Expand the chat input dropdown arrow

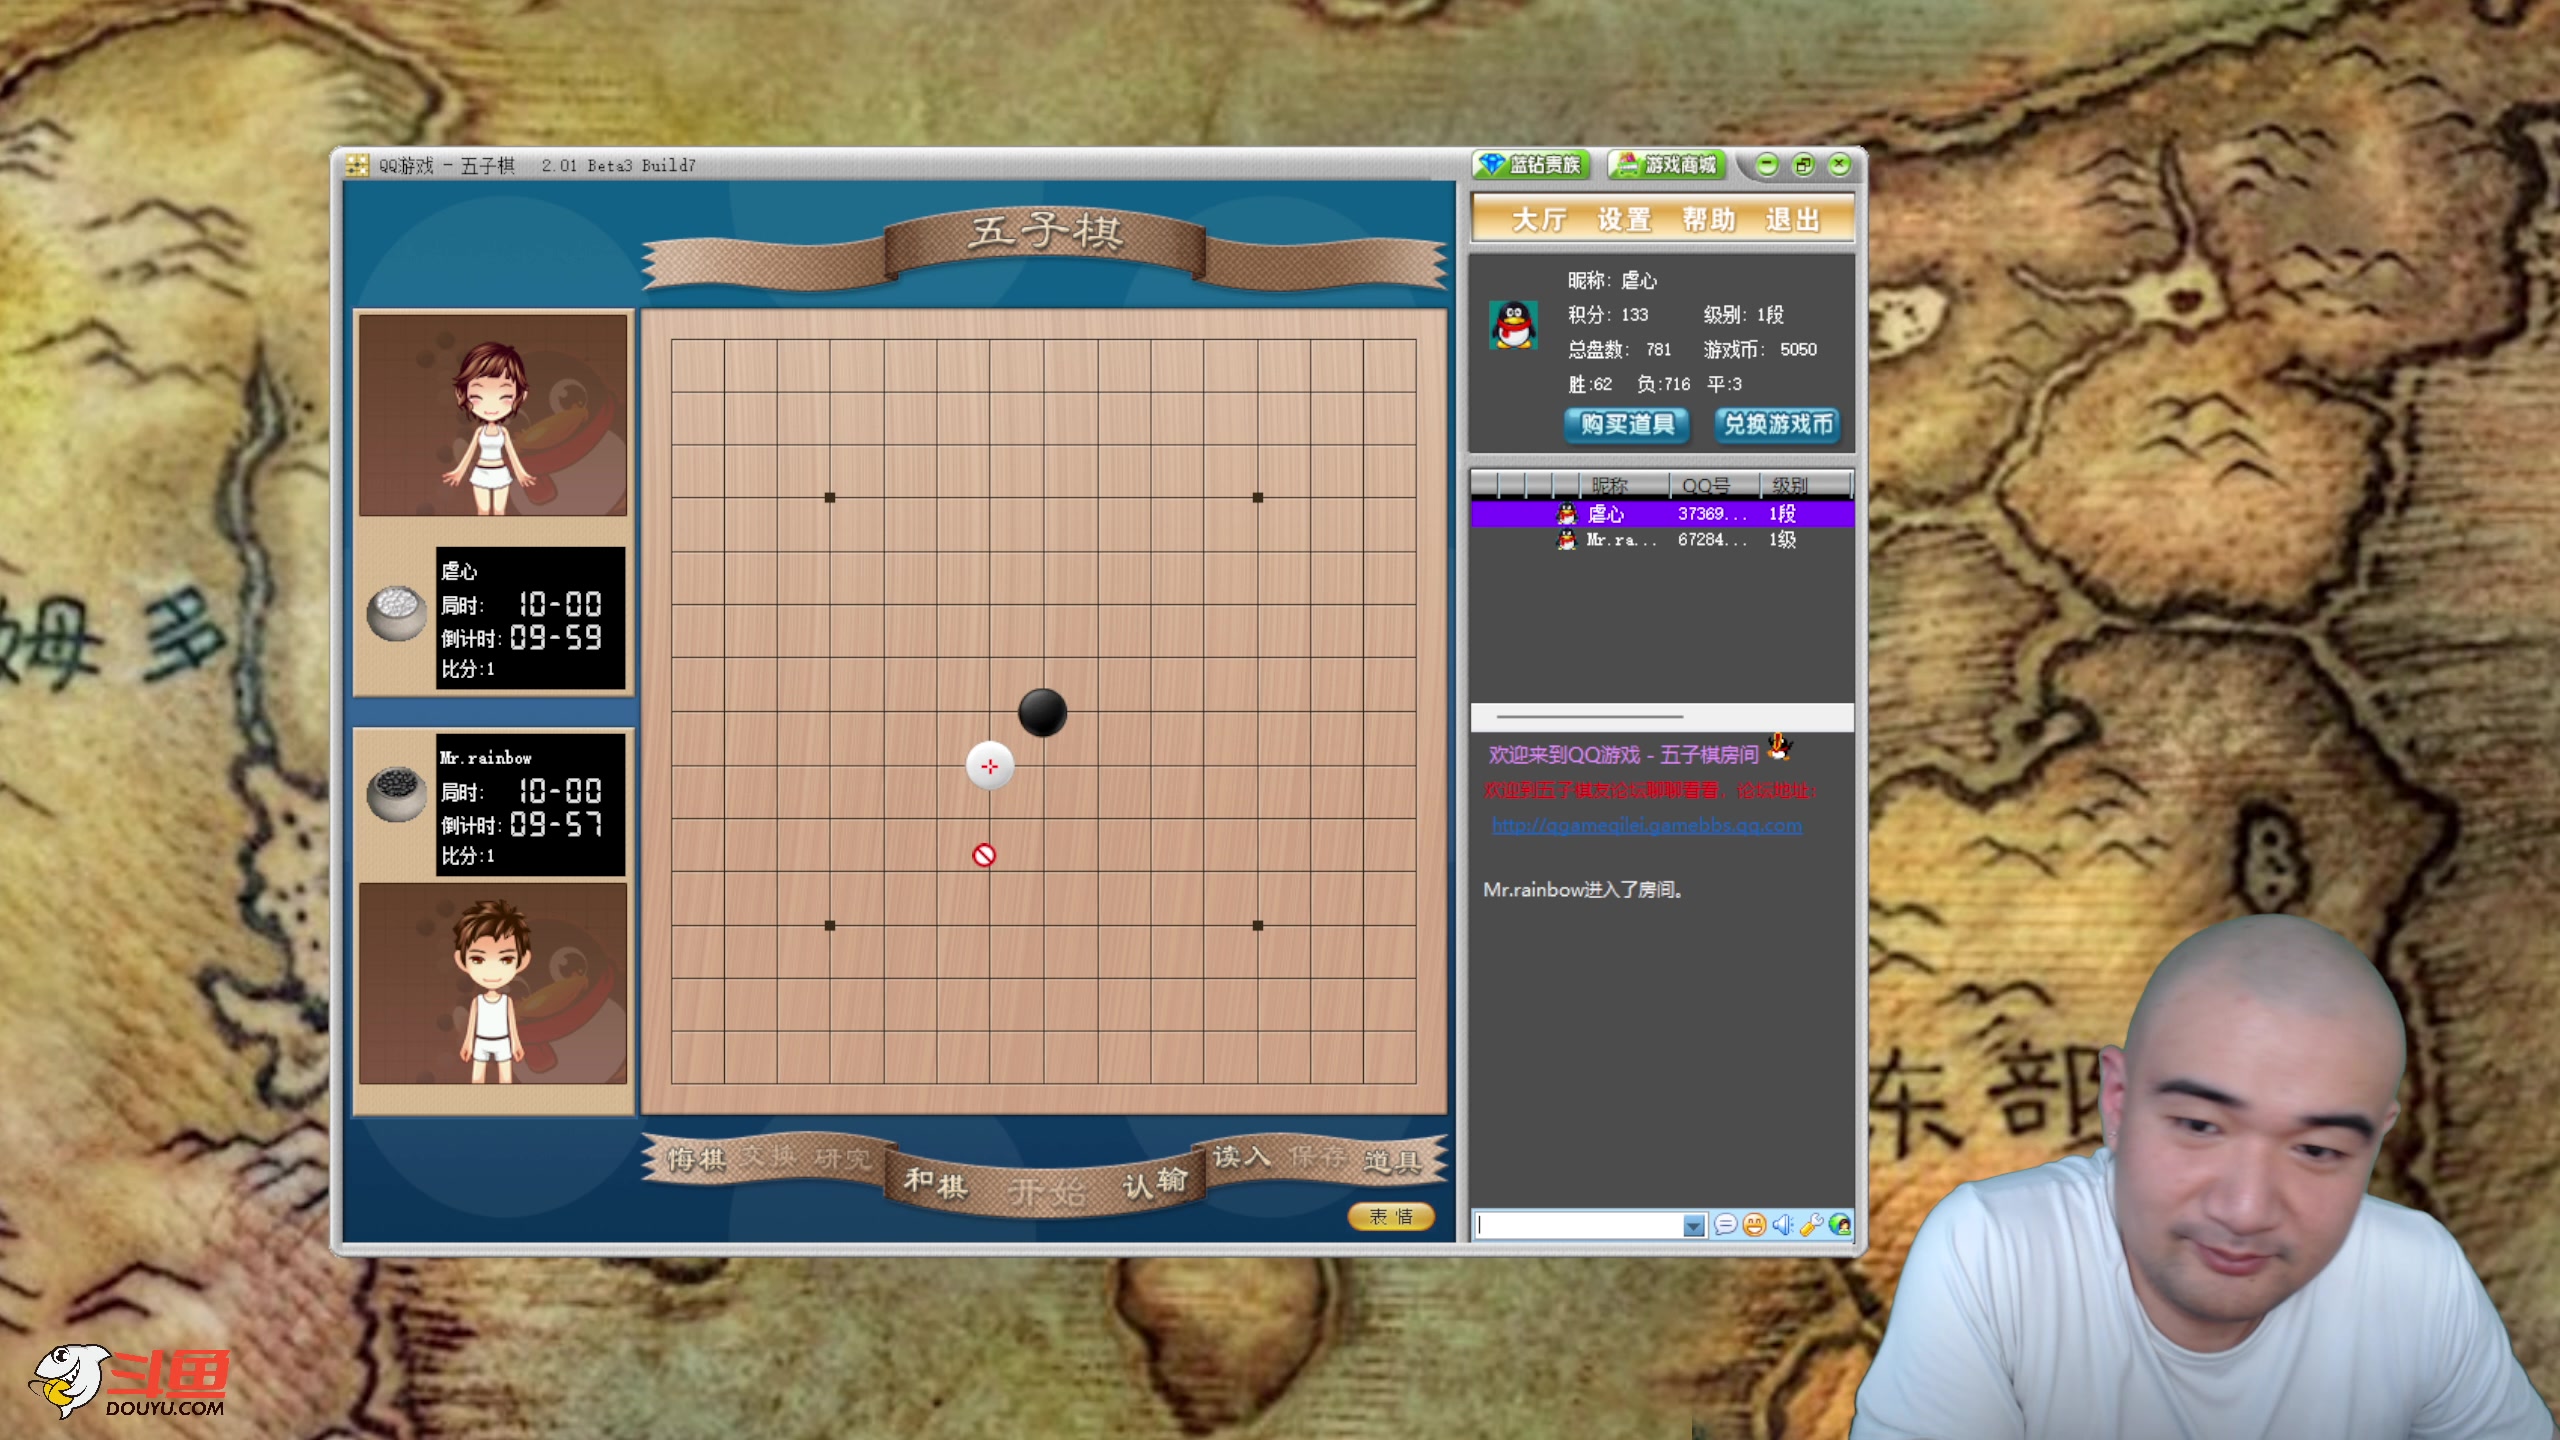[x=1693, y=1225]
